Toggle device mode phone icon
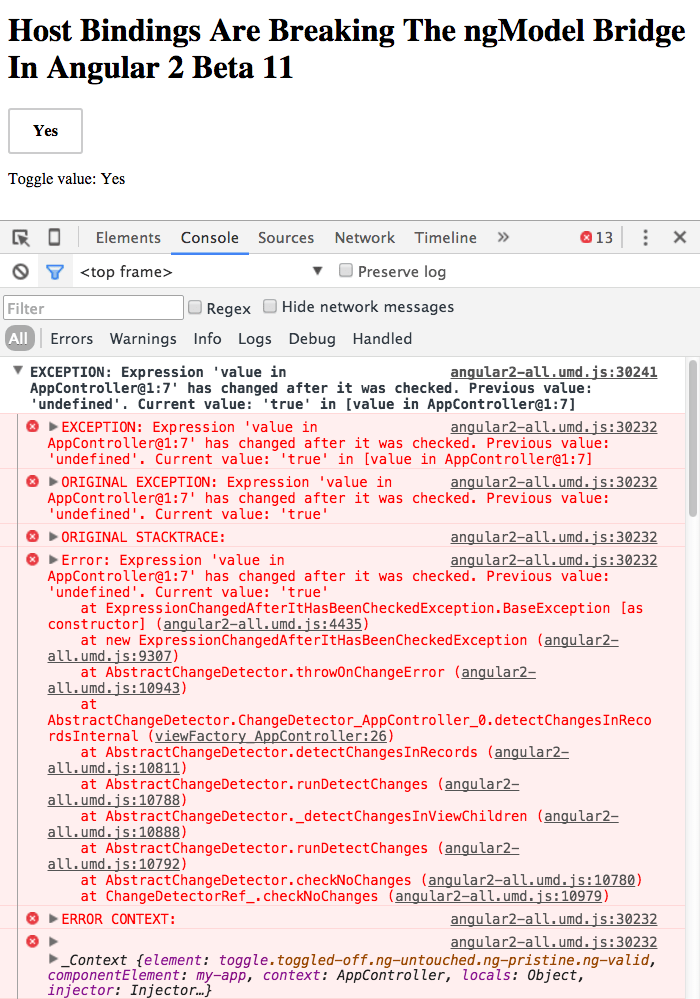 click(x=55, y=237)
